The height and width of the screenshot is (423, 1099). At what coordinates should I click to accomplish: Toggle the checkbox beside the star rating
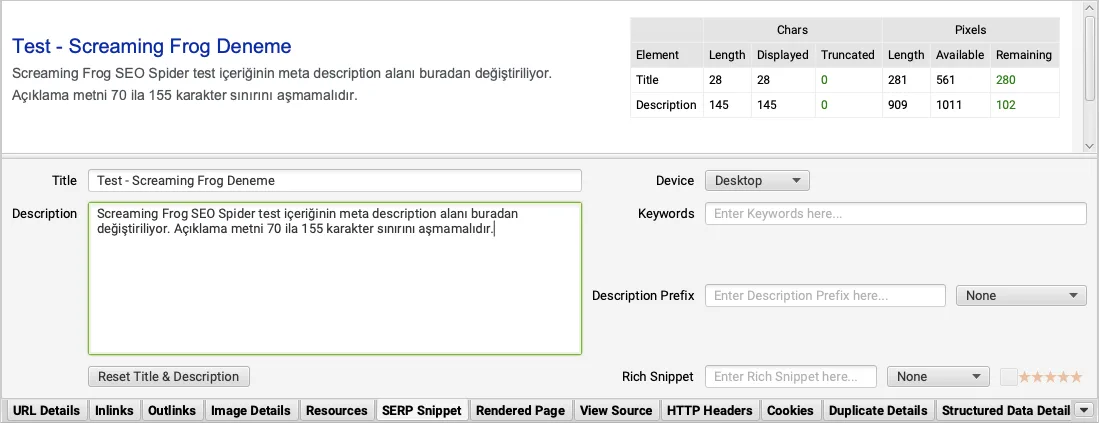point(1008,377)
